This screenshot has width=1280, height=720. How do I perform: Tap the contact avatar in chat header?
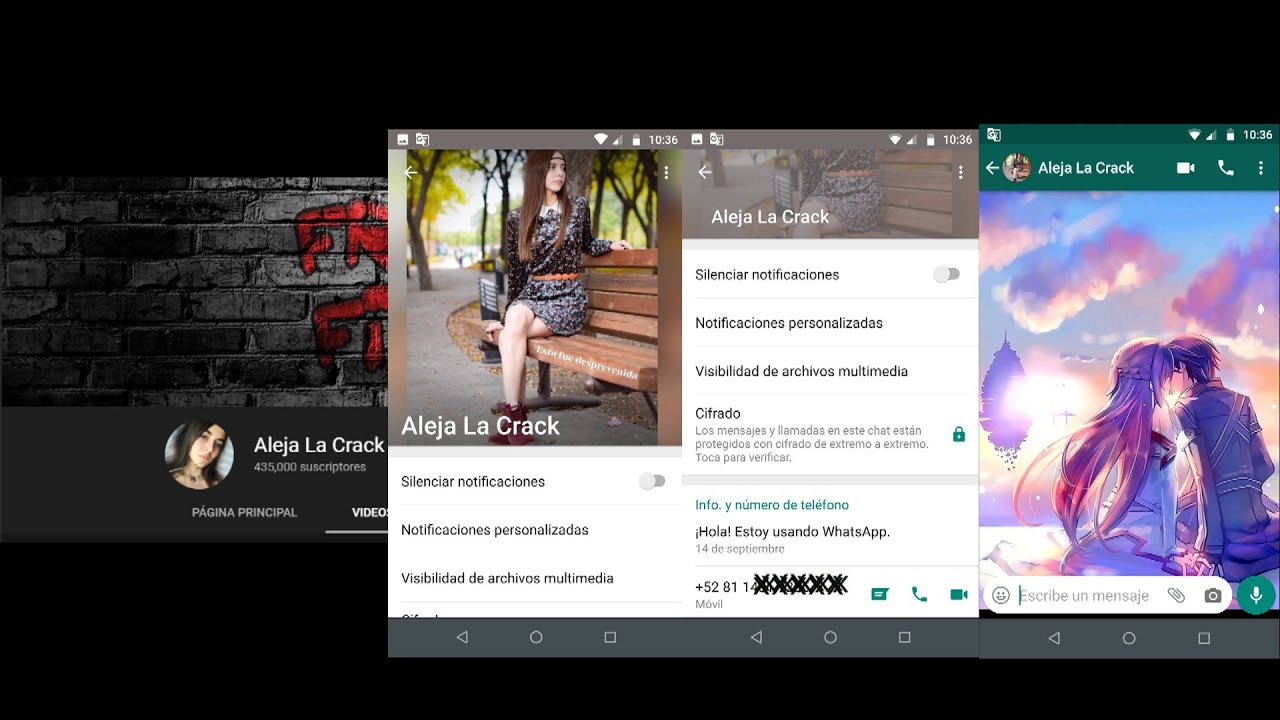pyautogui.click(x=1017, y=168)
